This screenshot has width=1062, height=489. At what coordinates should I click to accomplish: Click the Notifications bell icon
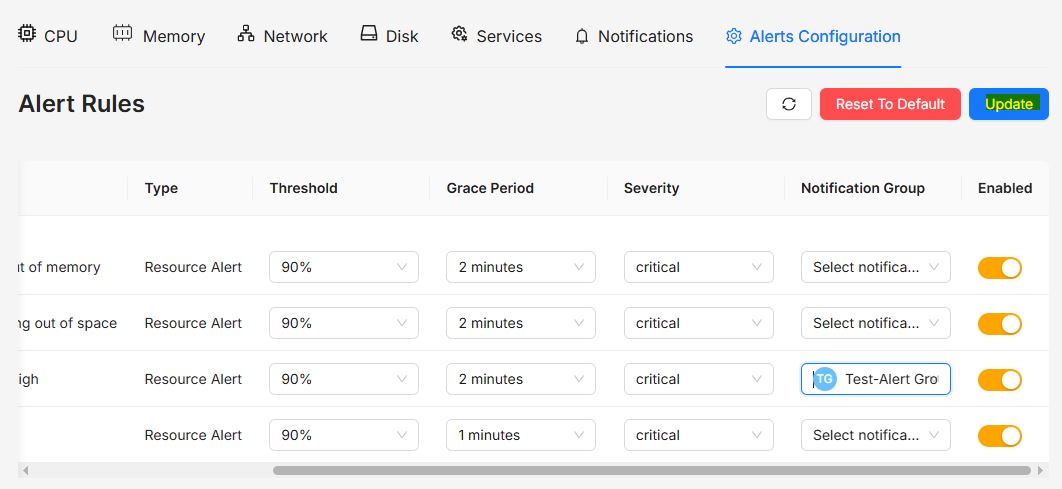click(x=582, y=37)
